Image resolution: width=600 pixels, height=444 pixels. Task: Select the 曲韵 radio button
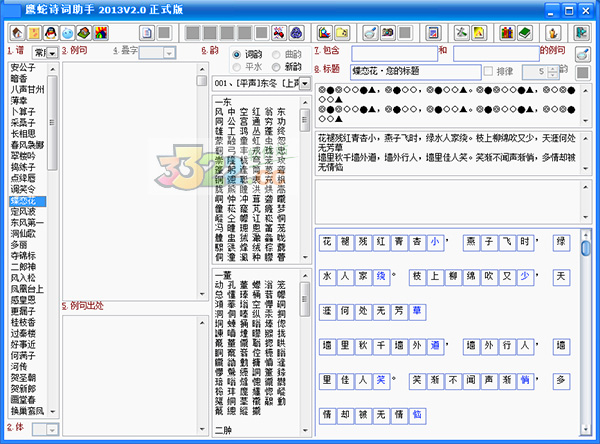pos(276,55)
